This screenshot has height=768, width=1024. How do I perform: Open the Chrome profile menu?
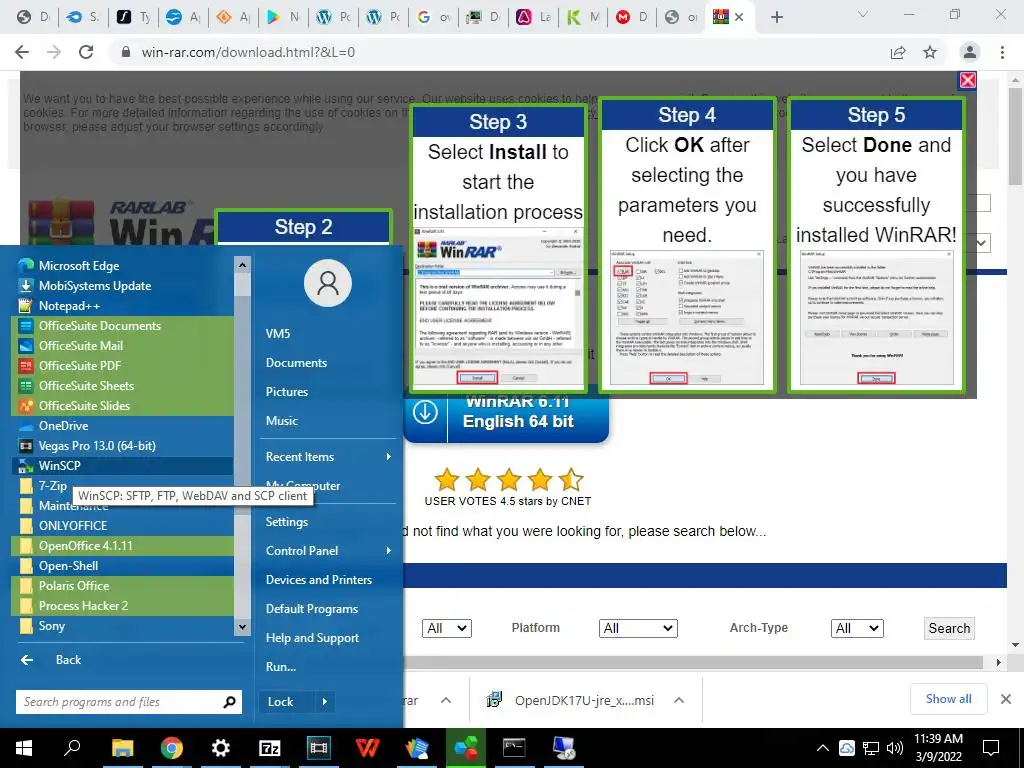(x=970, y=52)
